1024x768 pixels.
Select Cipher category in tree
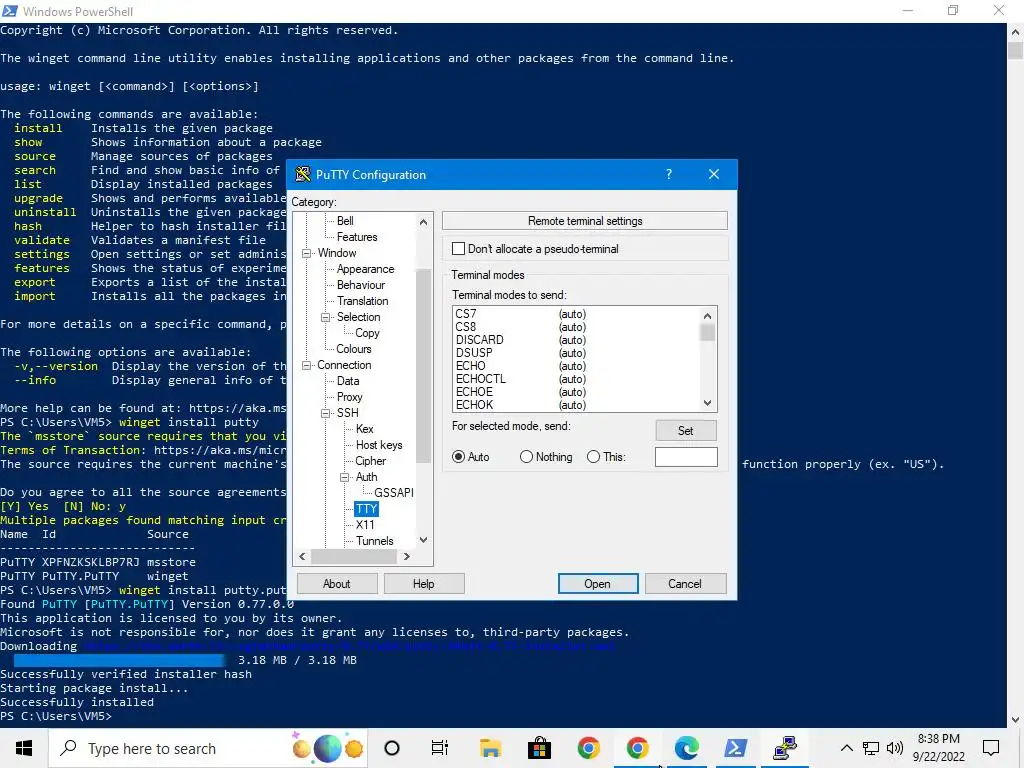(370, 461)
